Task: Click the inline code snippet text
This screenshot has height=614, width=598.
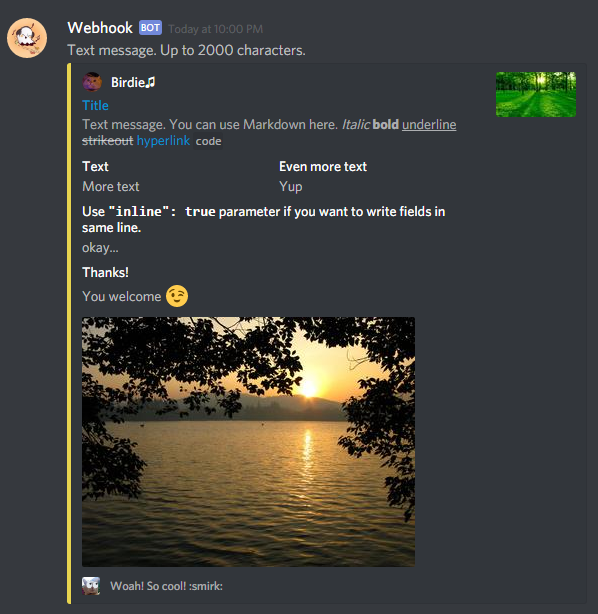Action: pos(208,141)
